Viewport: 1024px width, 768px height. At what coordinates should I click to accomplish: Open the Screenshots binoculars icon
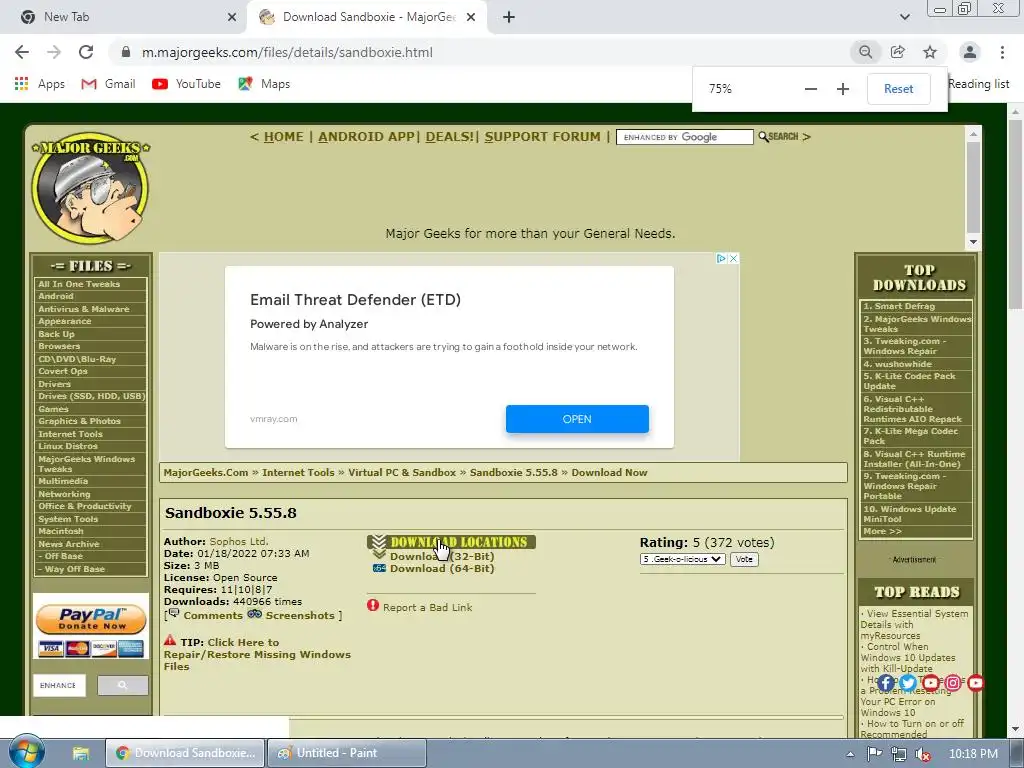(255, 615)
